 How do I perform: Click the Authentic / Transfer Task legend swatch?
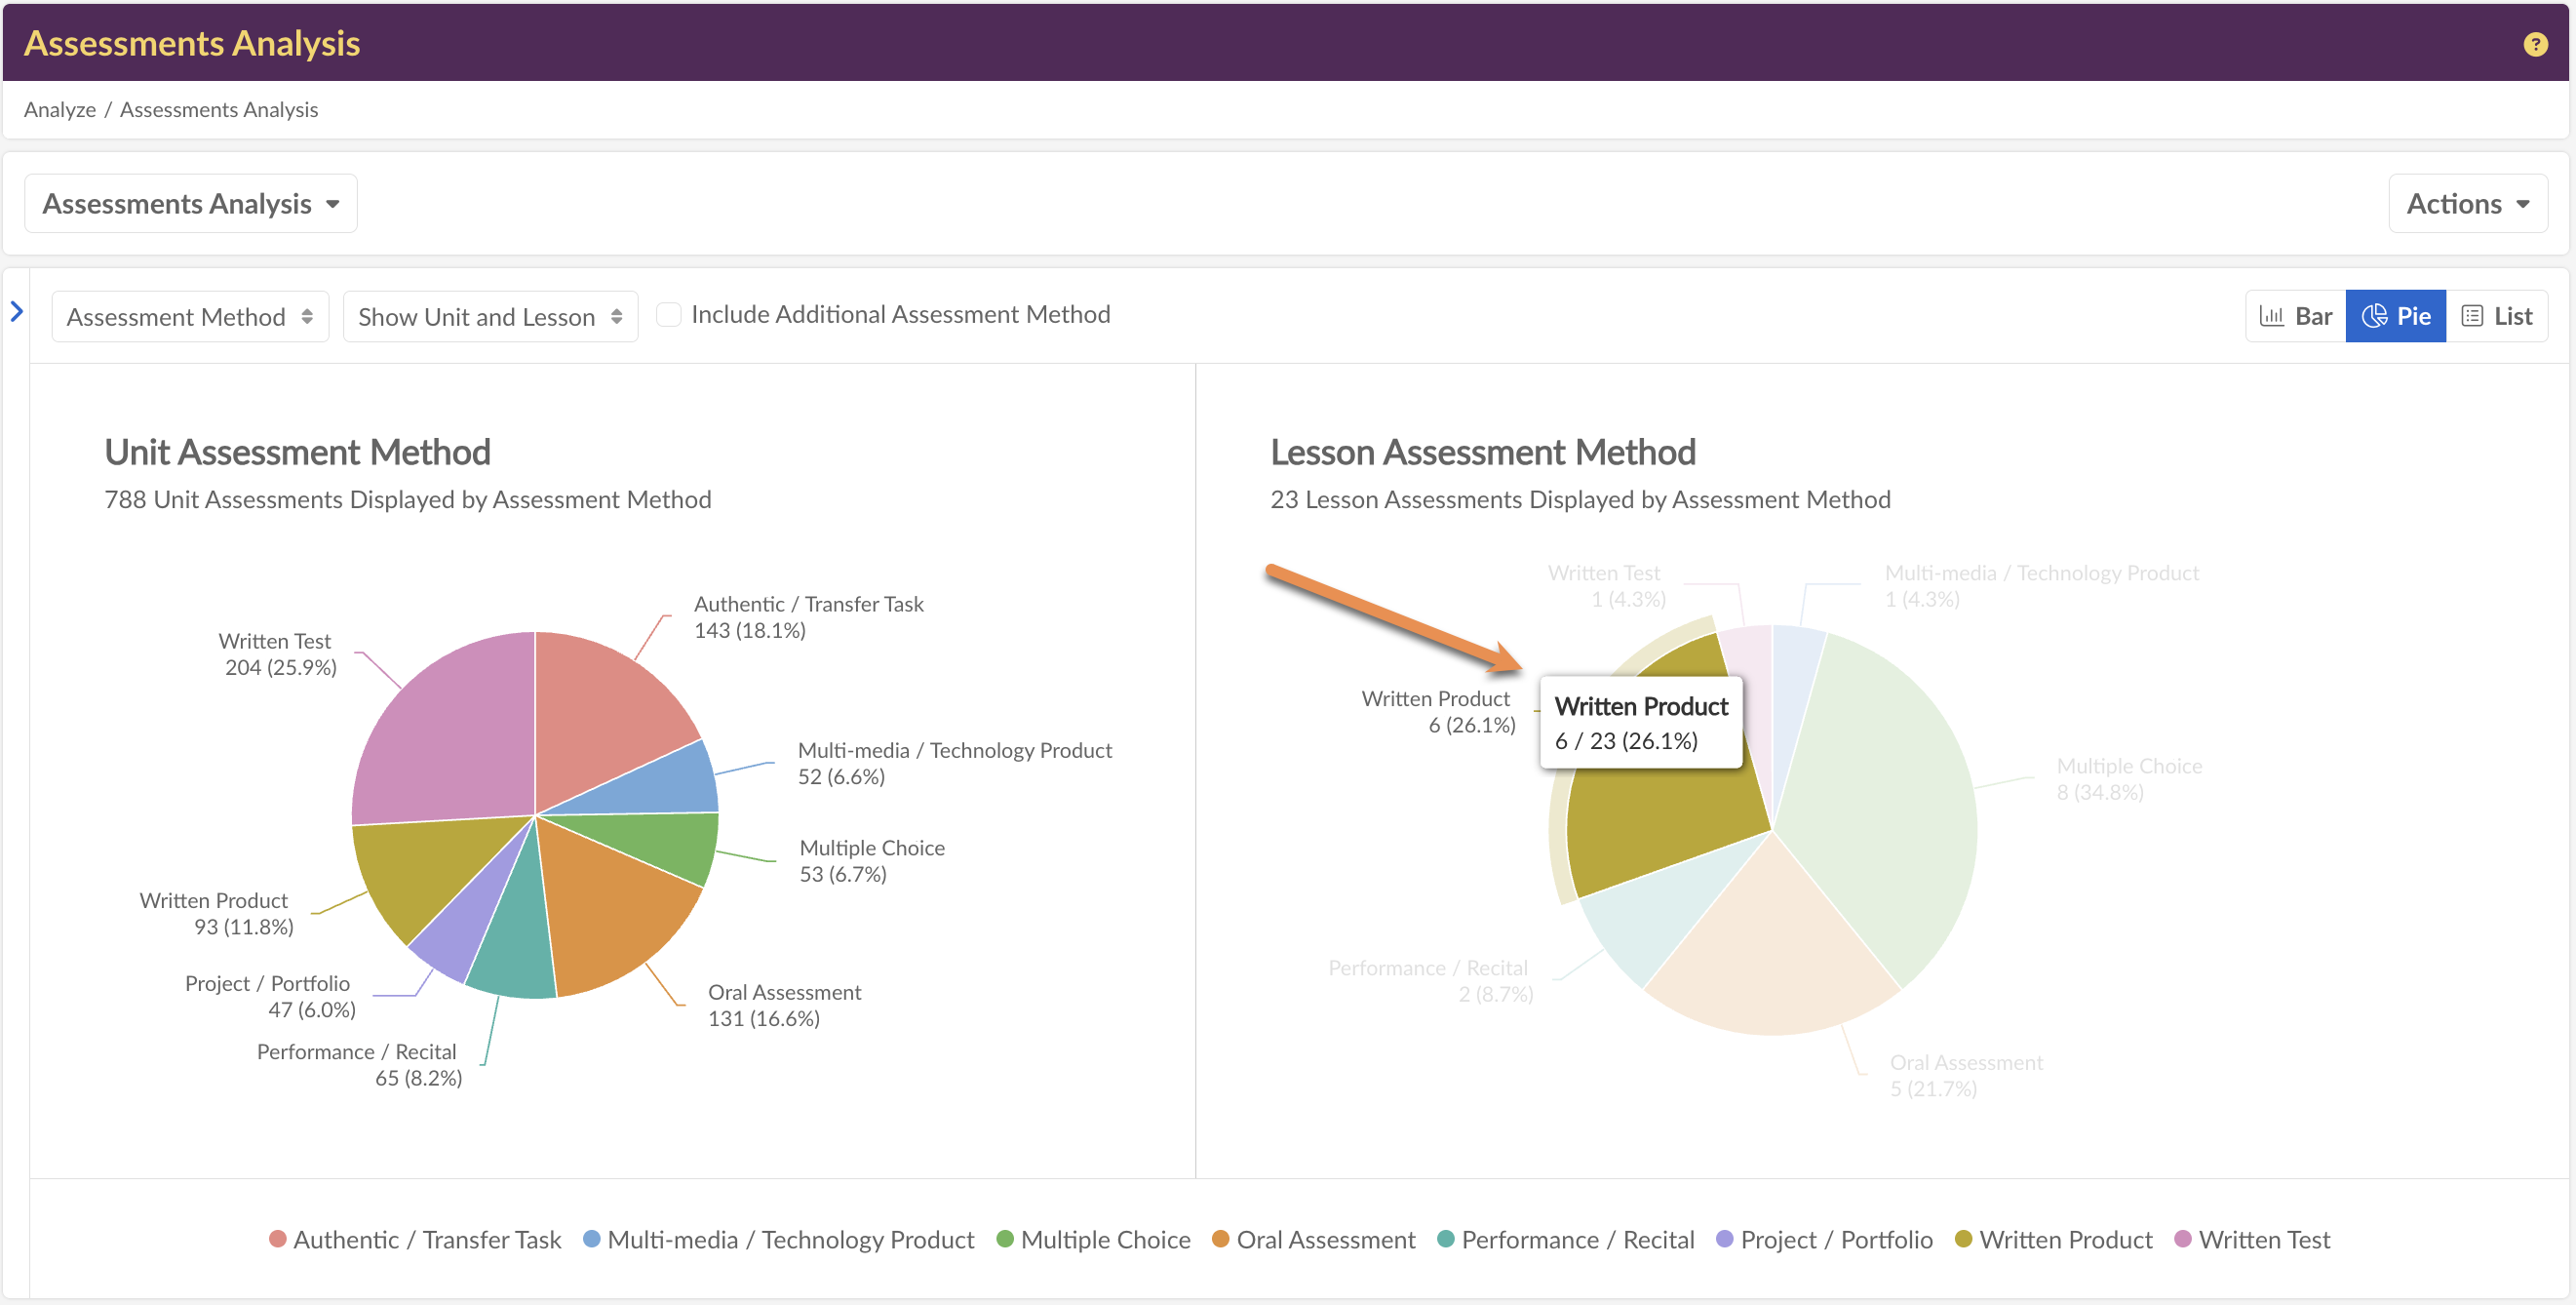tap(278, 1239)
